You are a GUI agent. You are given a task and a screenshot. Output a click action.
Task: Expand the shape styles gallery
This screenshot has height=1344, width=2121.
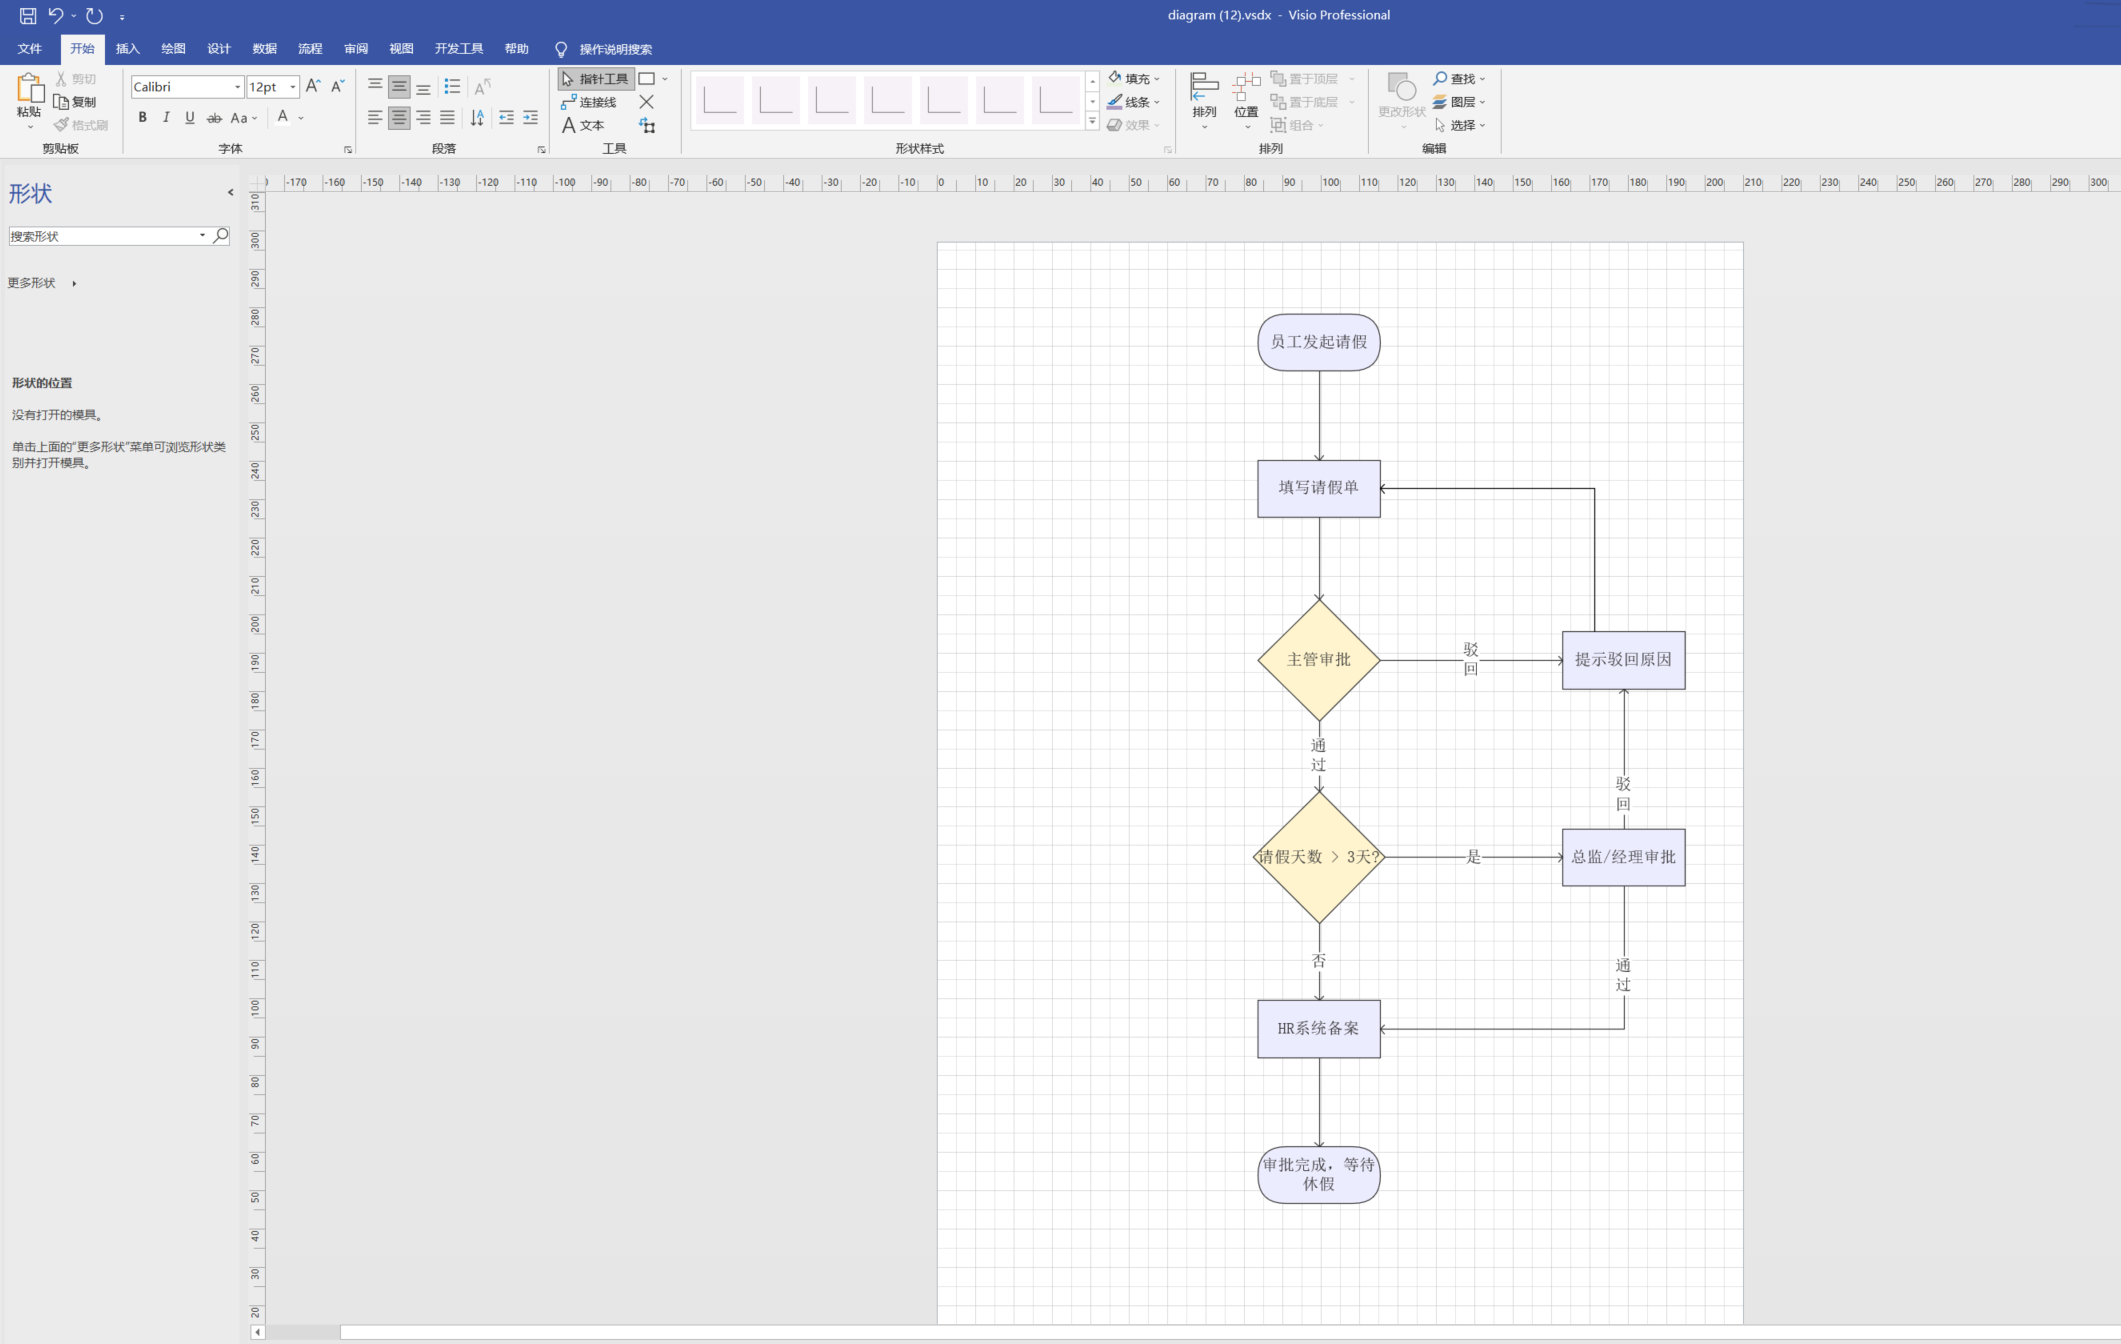pos(1092,122)
